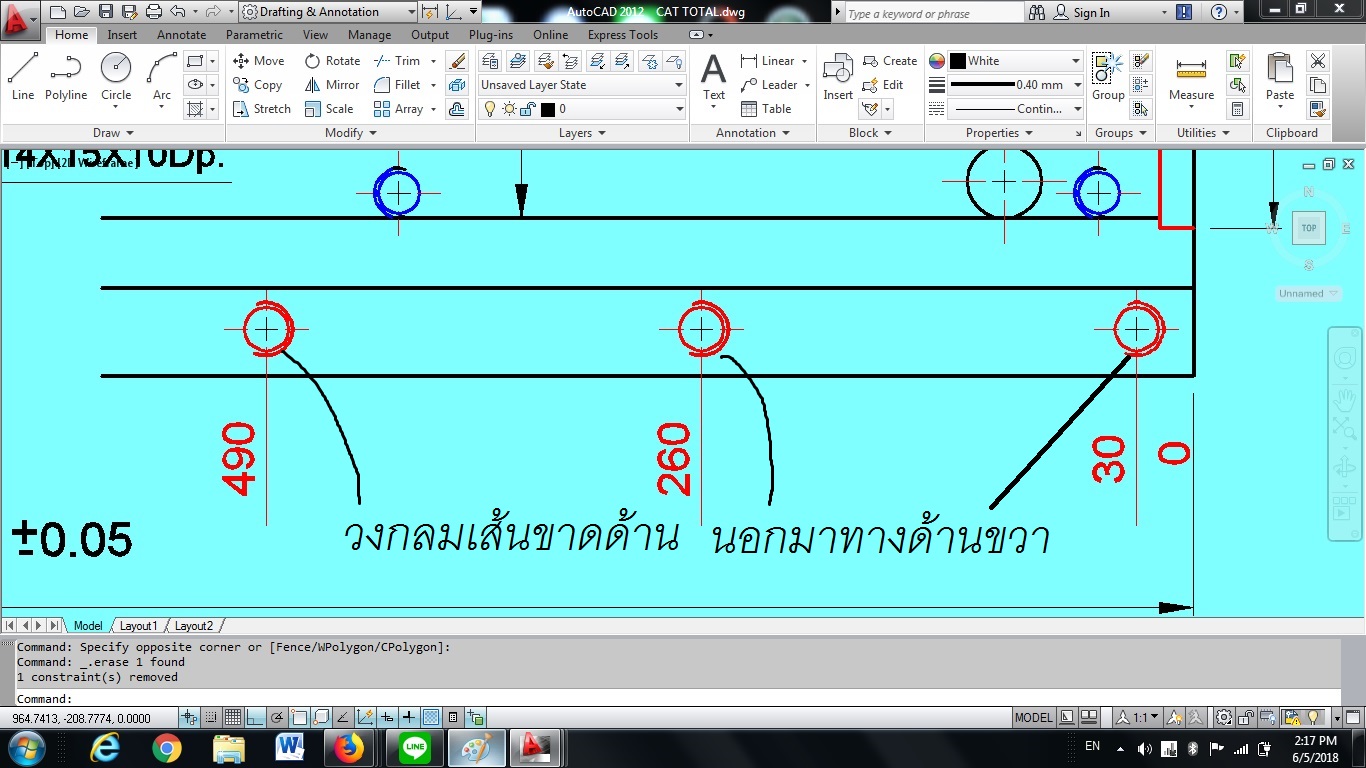Click the Plot printer icon
The image size is (1366, 768).
click(154, 12)
